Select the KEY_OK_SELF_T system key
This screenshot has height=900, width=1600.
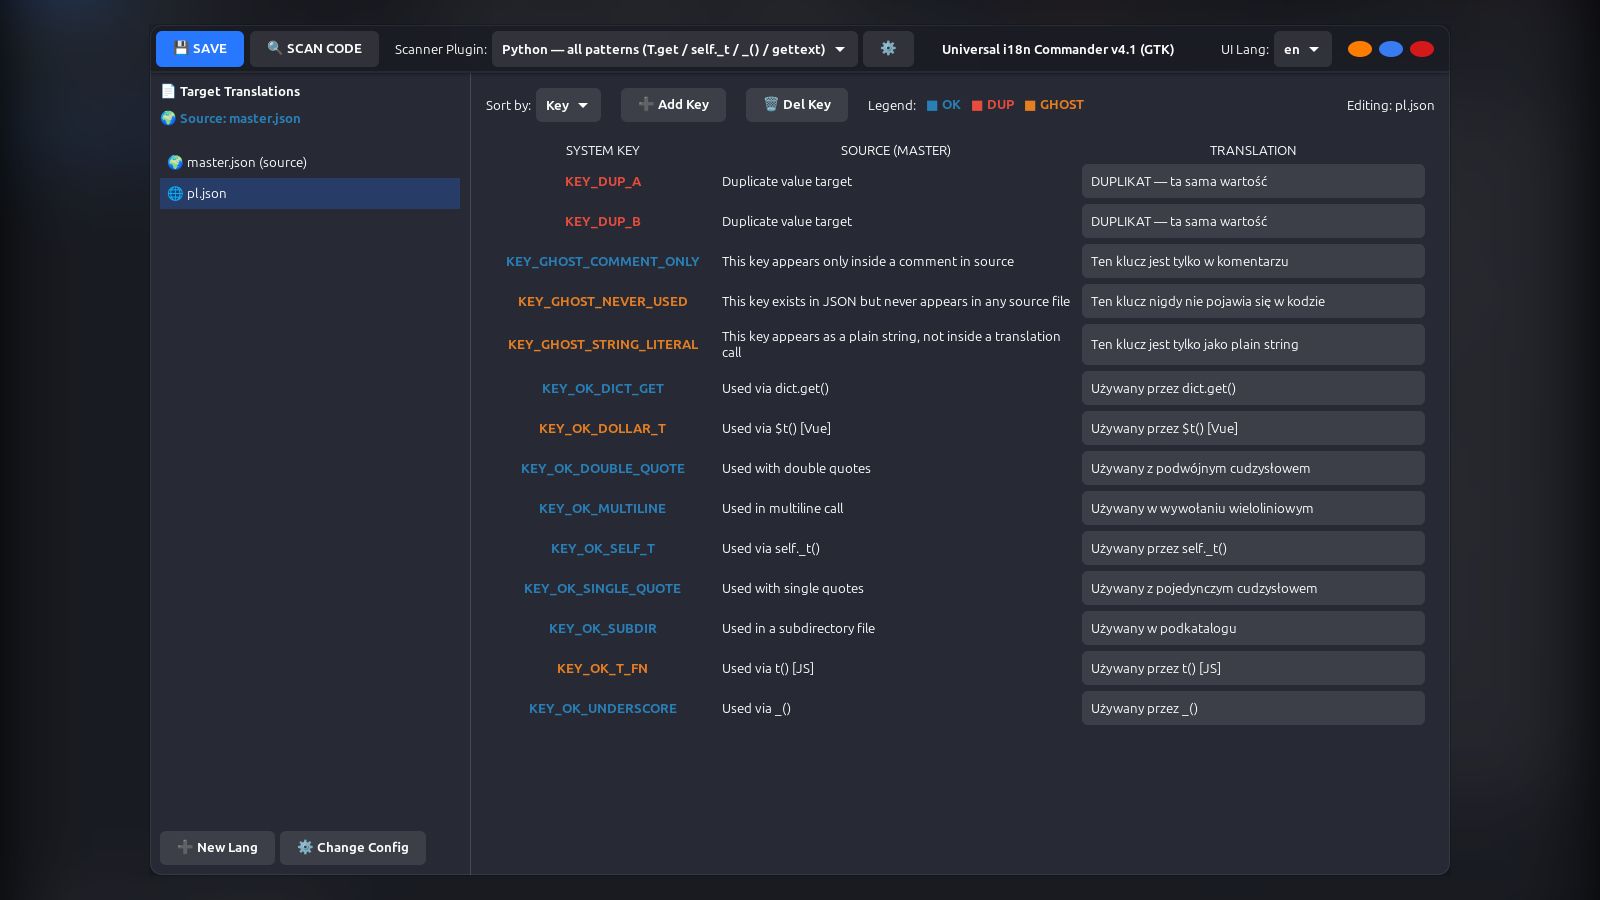[x=603, y=548]
